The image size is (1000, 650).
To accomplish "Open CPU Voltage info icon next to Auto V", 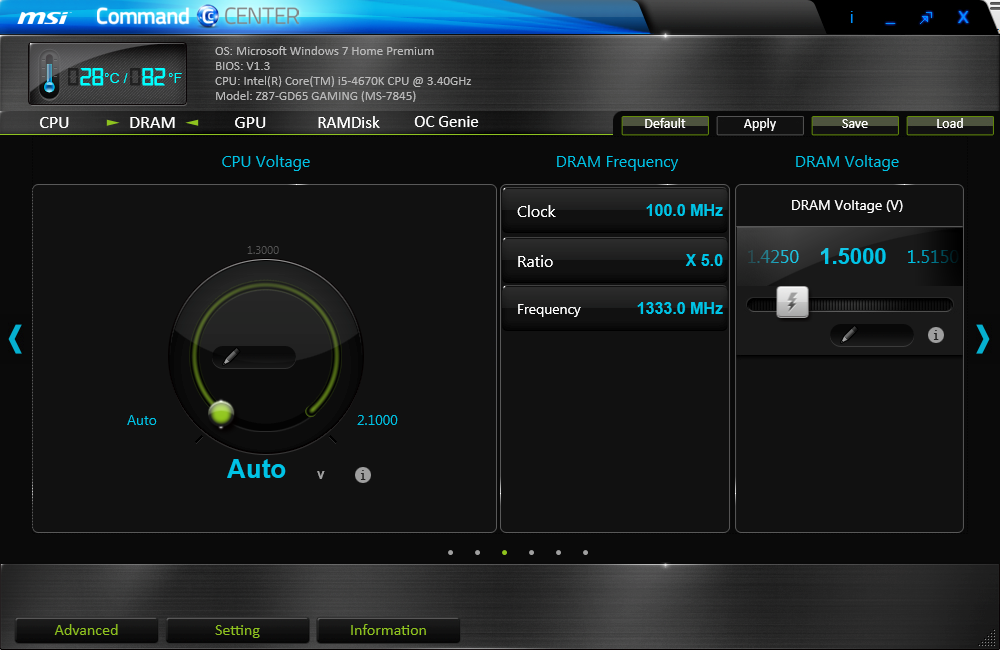I will (363, 475).
